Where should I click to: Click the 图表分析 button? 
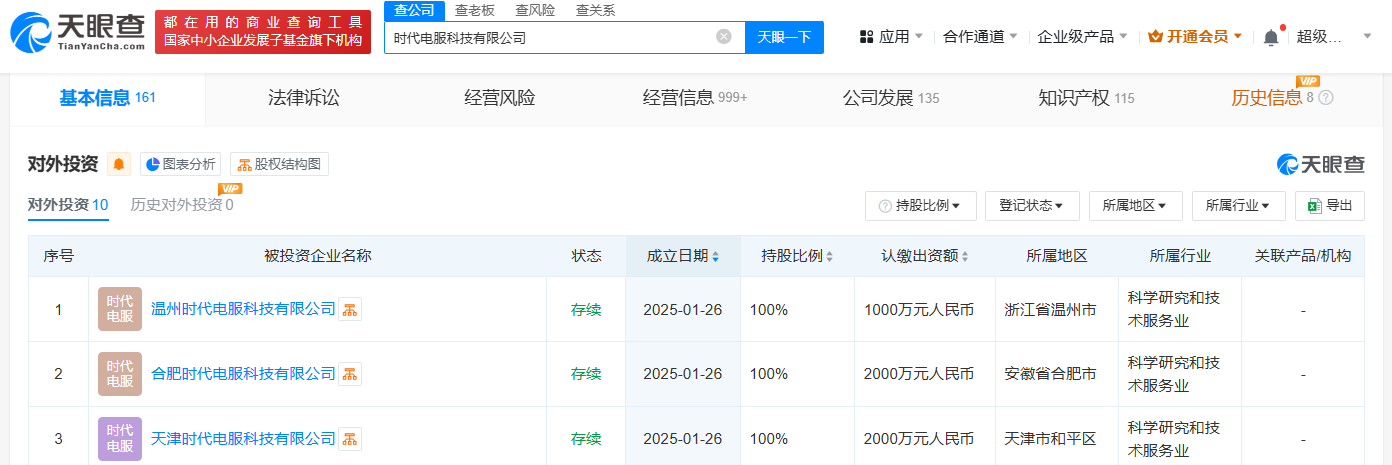(x=180, y=164)
